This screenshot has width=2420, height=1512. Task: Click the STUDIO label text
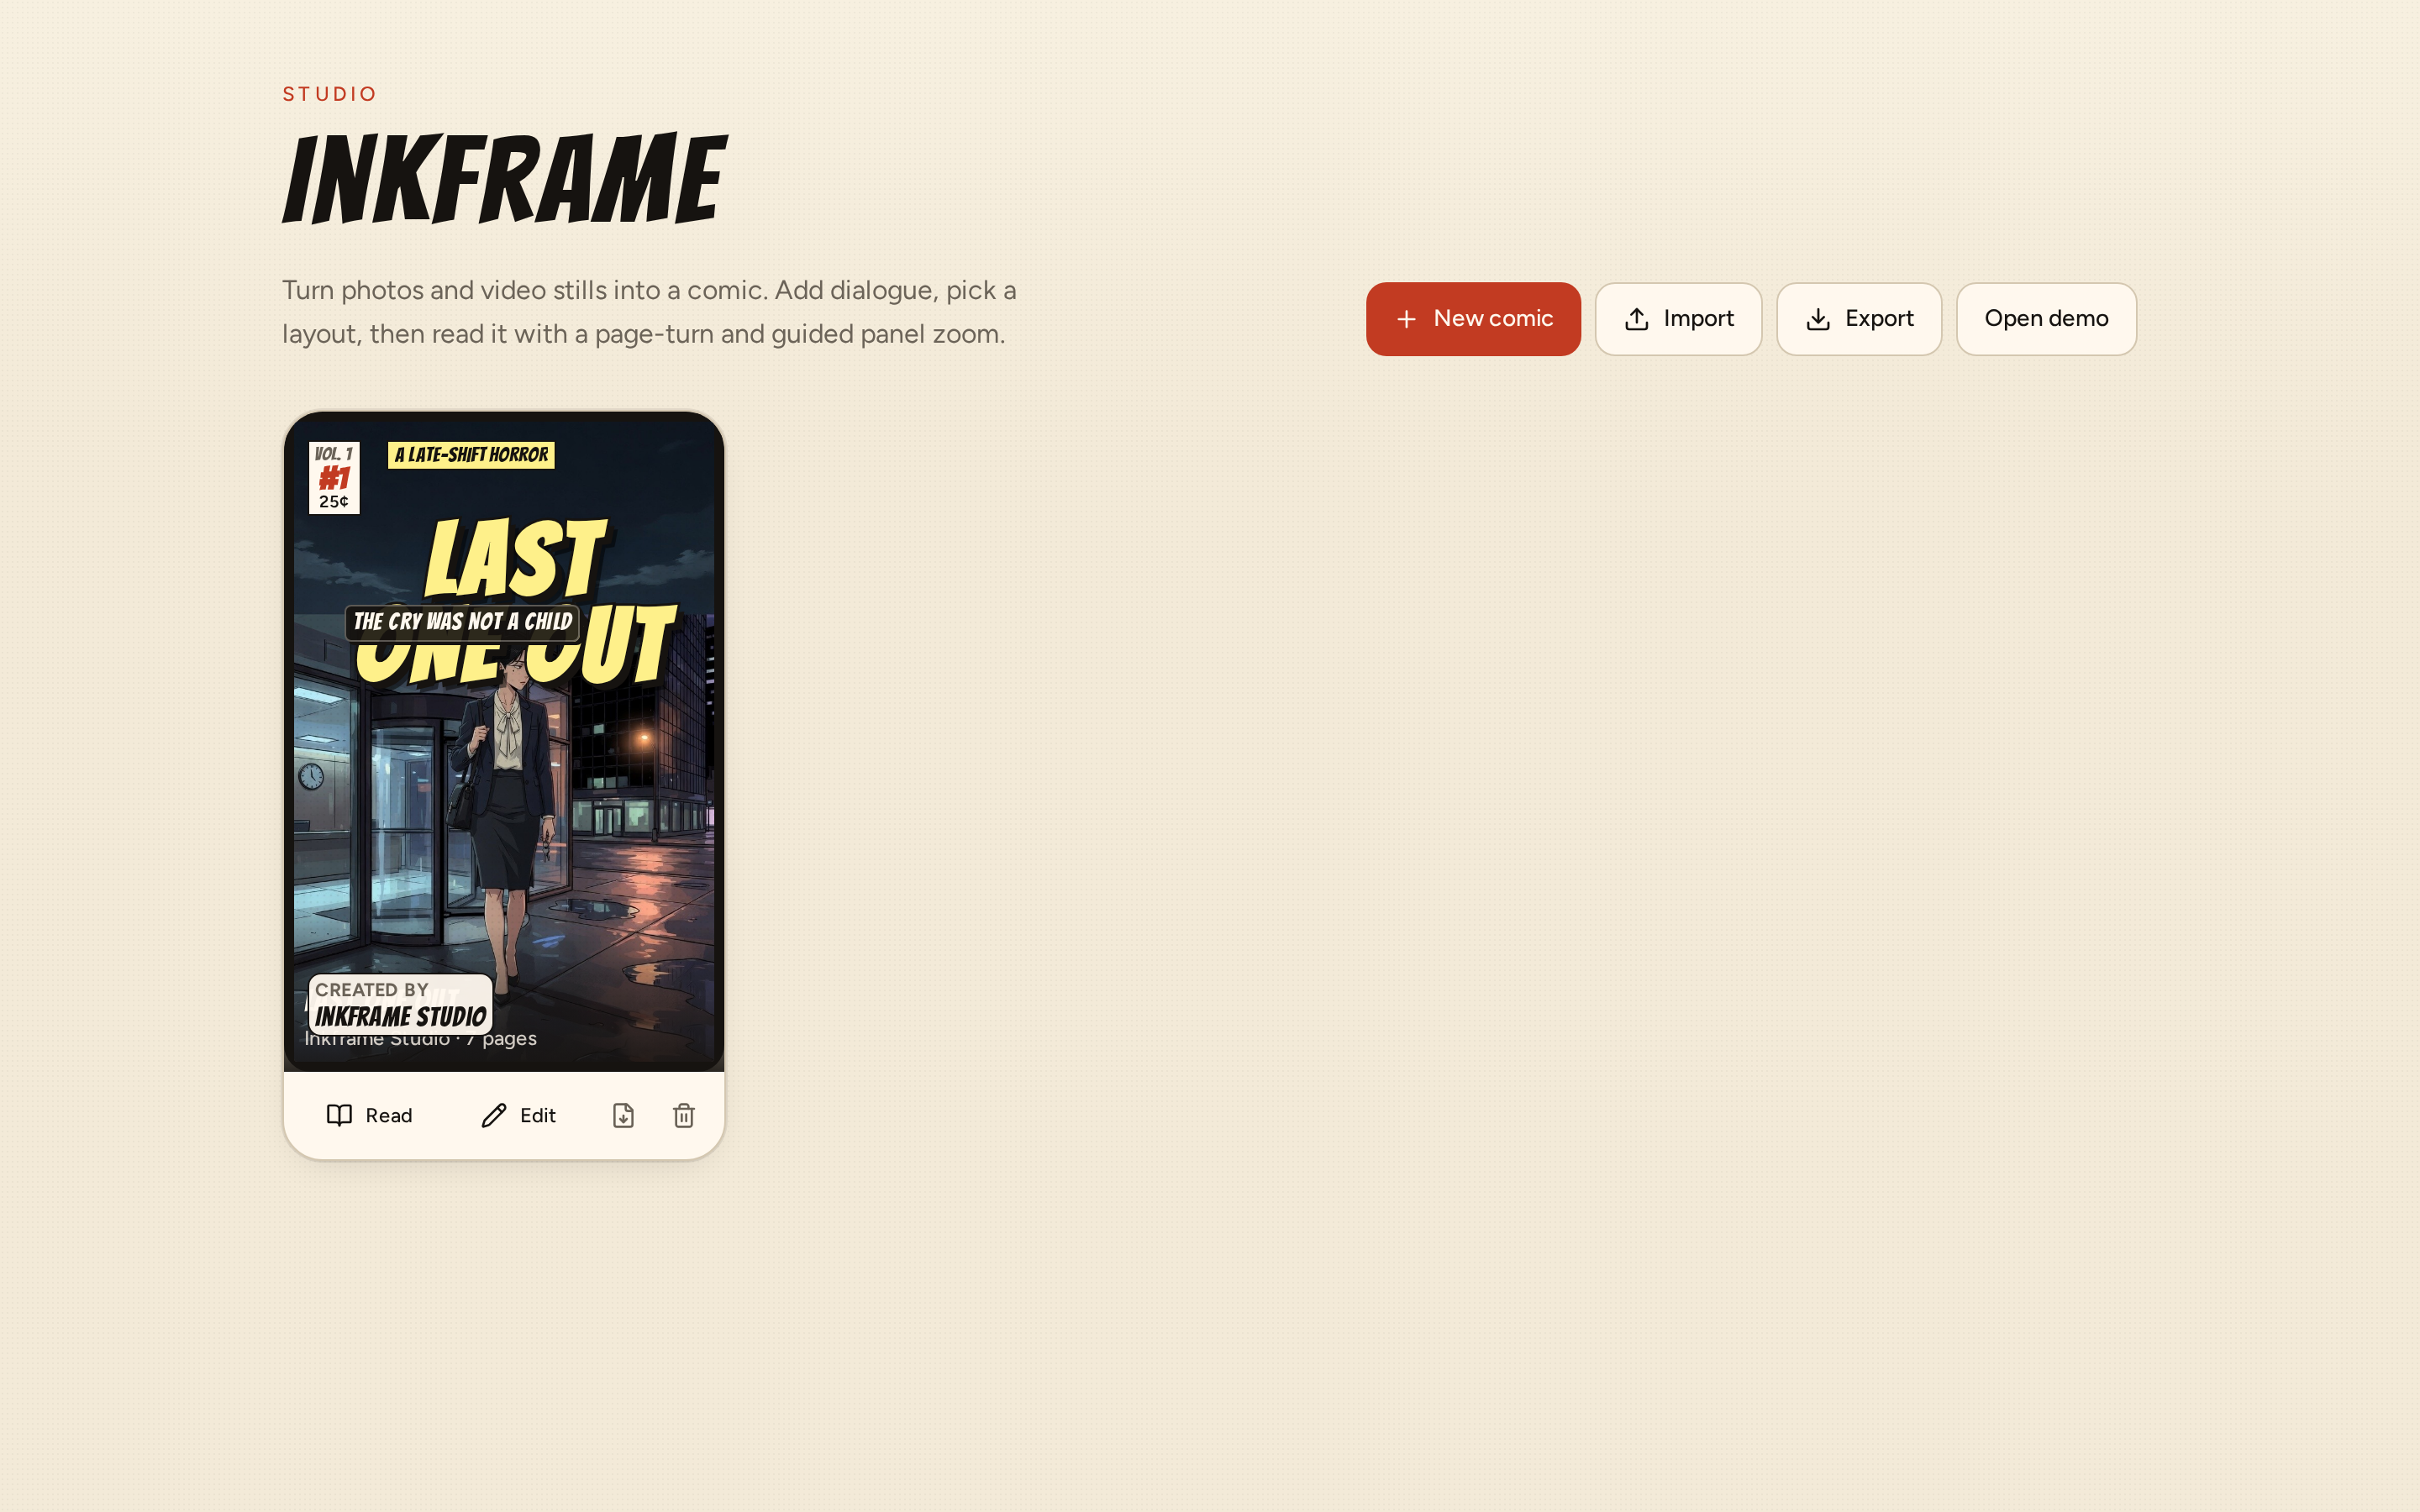pyautogui.click(x=329, y=94)
